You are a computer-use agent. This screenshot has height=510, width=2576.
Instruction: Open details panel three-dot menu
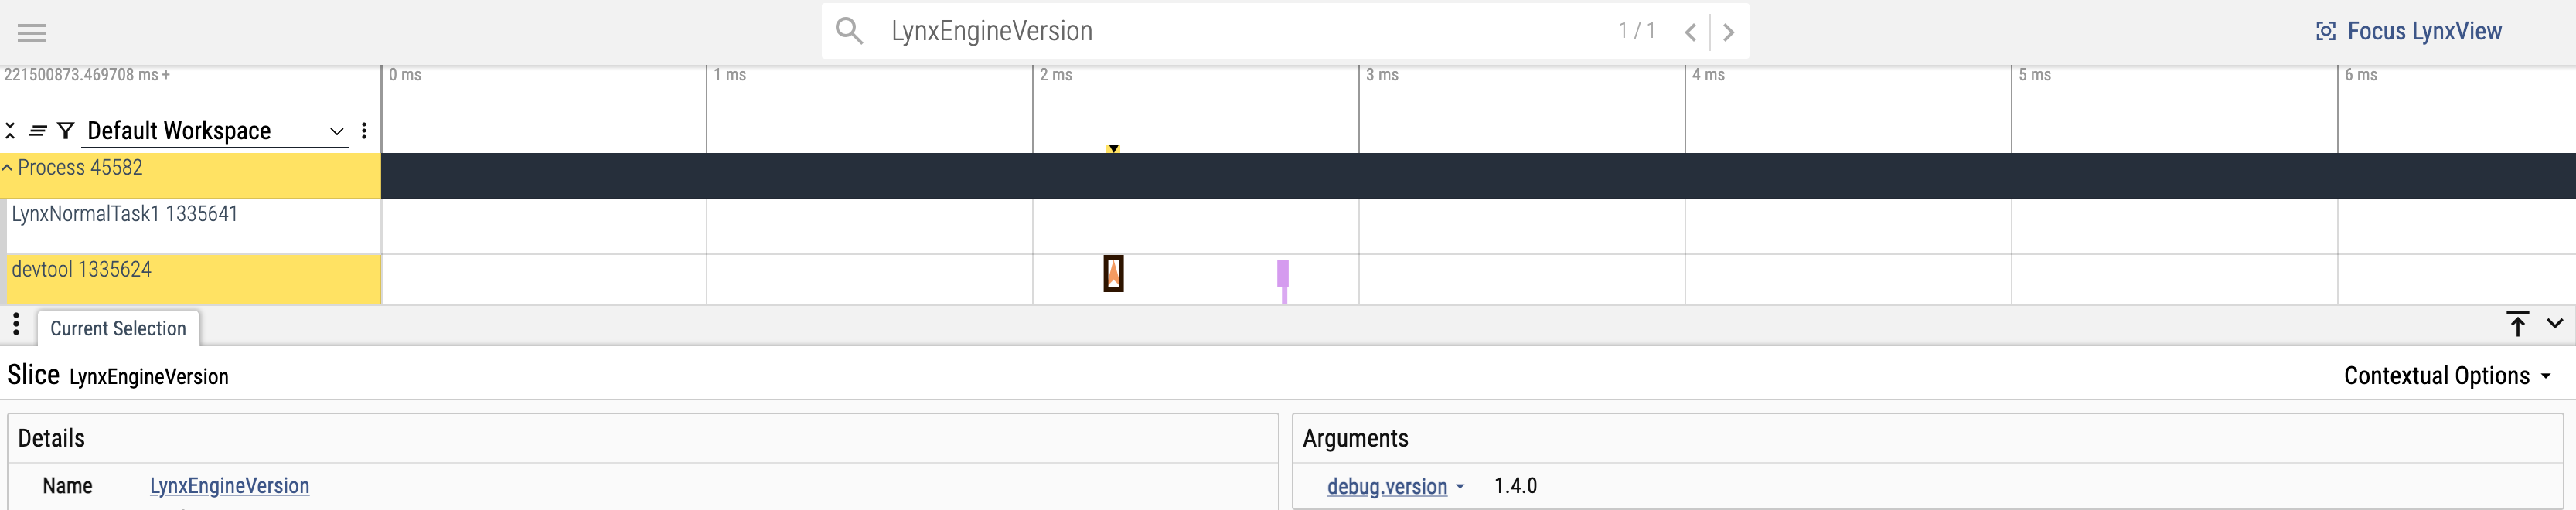tap(16, 324)
